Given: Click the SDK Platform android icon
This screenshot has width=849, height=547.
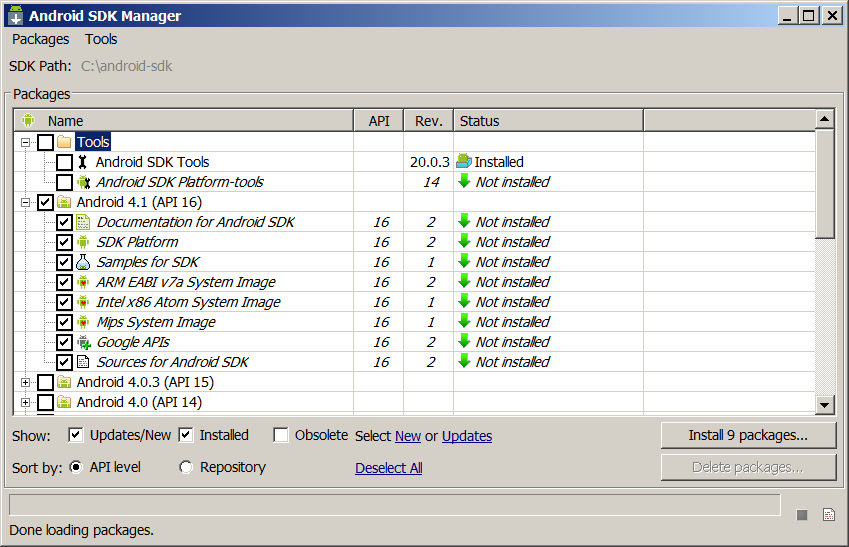Looking at the screenshot, I should 83,242.
